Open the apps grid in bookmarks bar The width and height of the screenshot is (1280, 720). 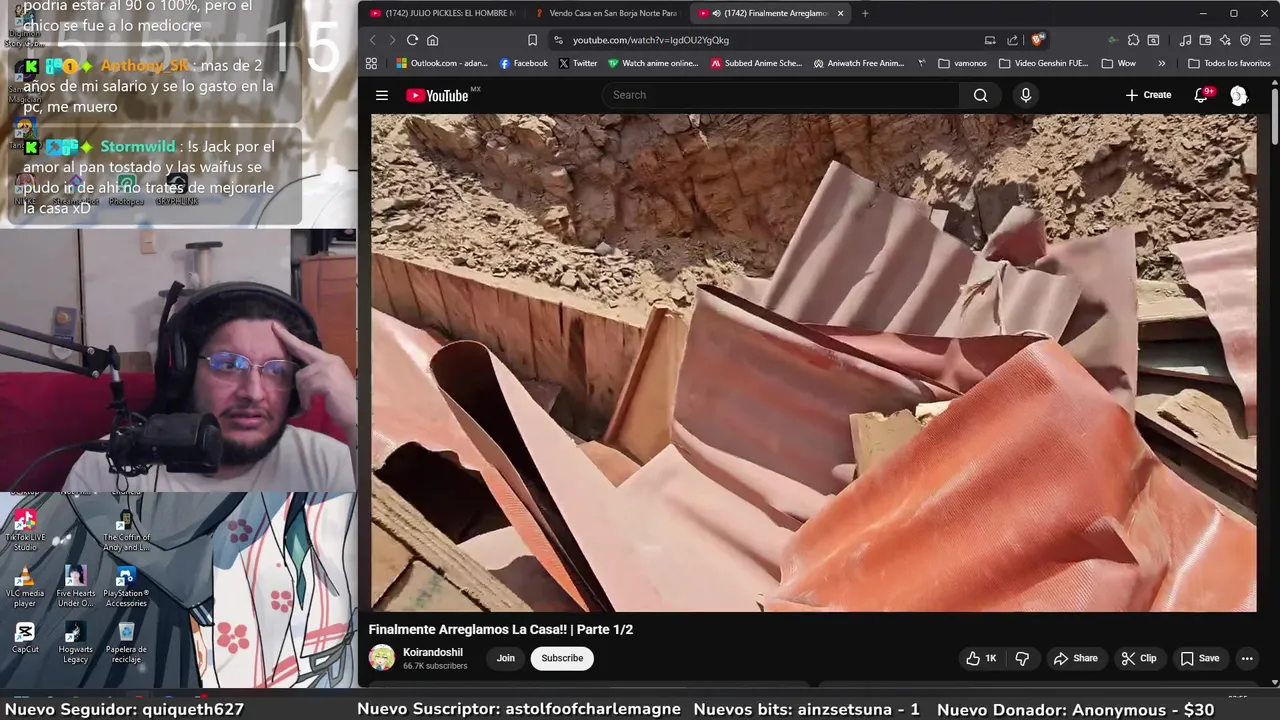371,63
